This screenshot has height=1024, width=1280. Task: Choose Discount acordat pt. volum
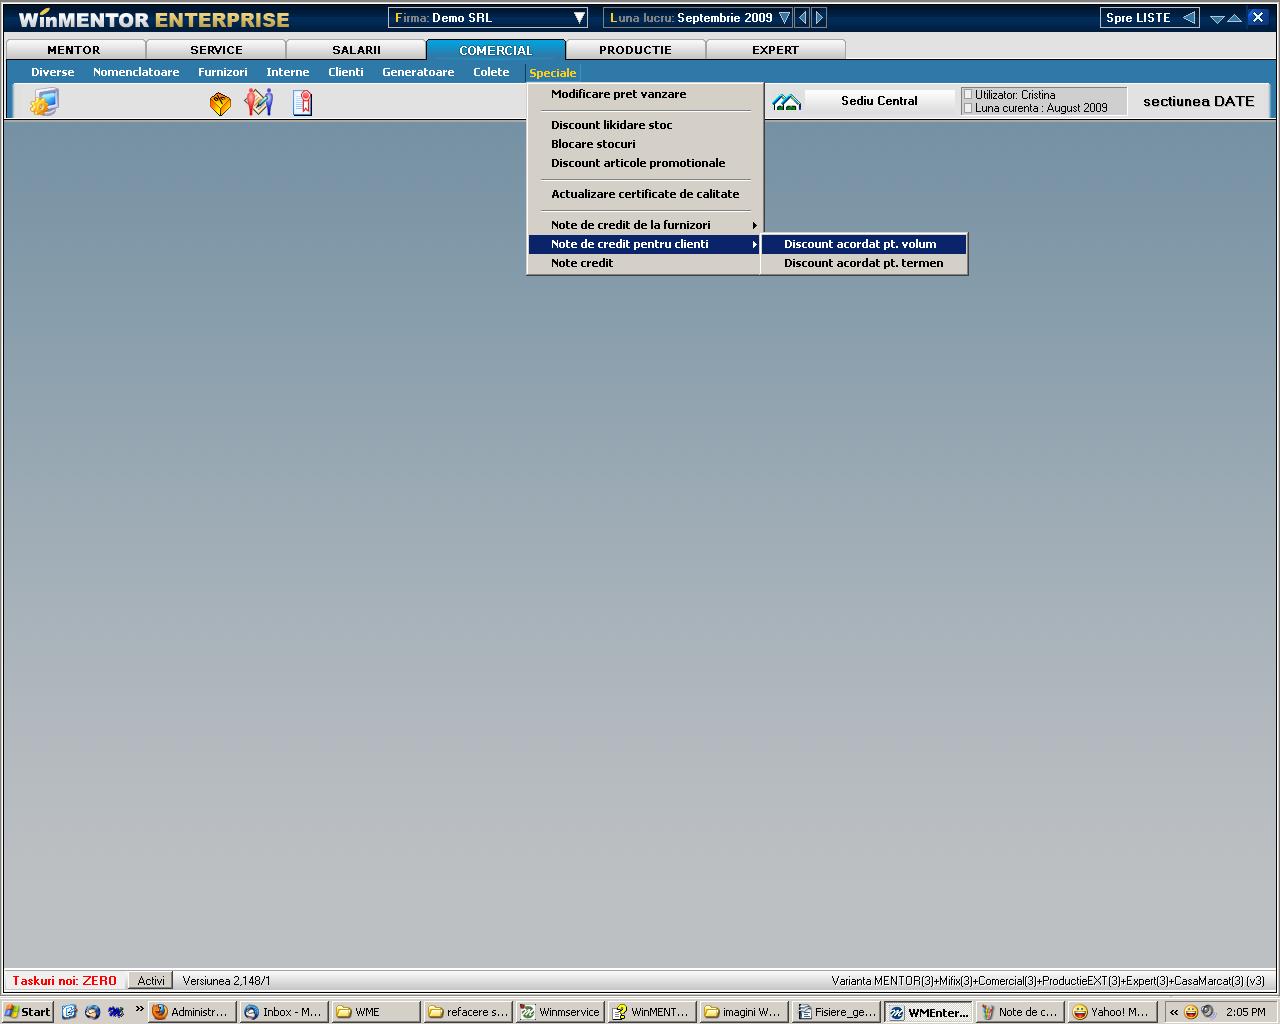tap(864, 244)
